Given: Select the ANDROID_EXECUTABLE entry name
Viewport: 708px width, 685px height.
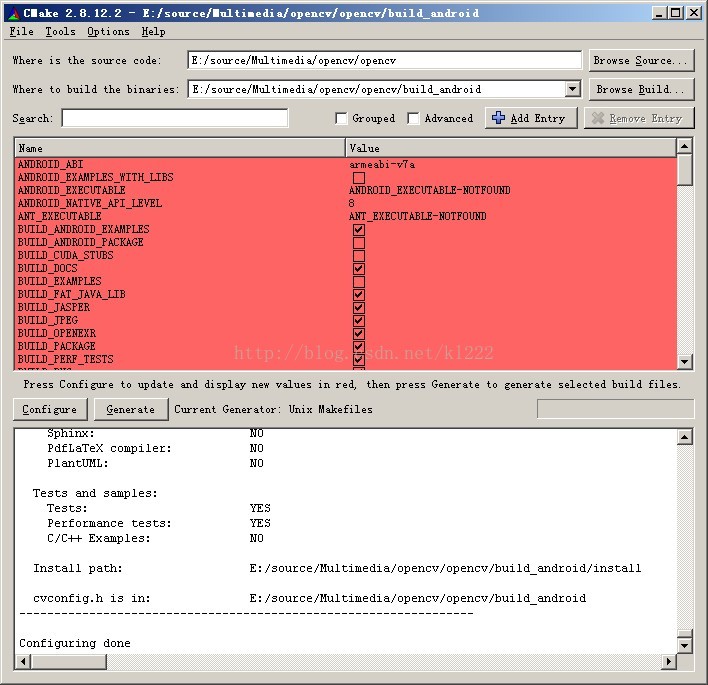Looking at the screenshot, I should (72, 190).
